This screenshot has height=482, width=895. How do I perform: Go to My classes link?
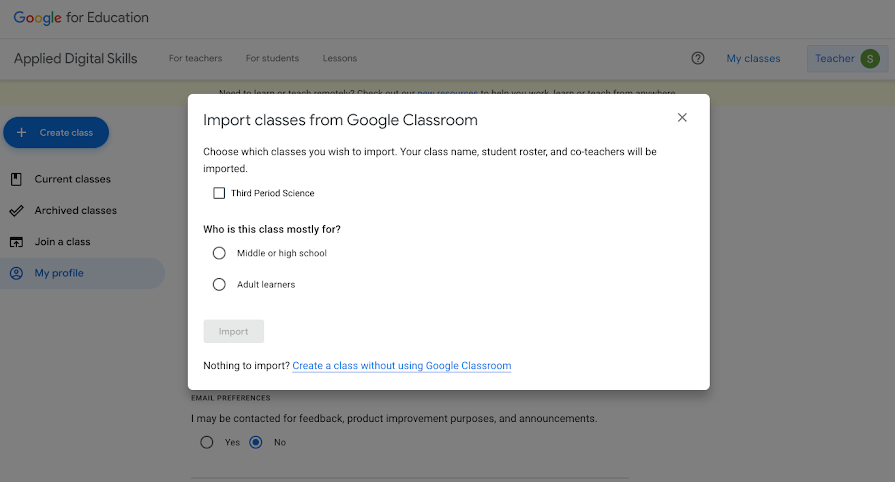click(753, 58)
